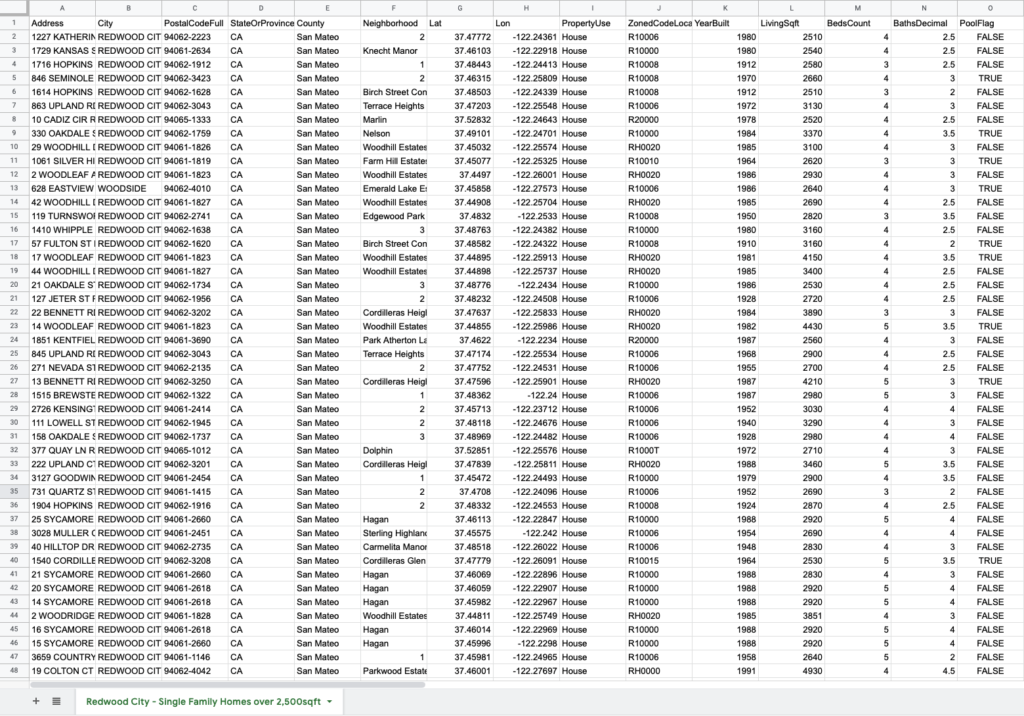Image resolution: width=1024 pixels, height=716 pixels.
Task: Click the "BathsDecimal" header cell
Action: pyautogui.click(x=924, y=23)
